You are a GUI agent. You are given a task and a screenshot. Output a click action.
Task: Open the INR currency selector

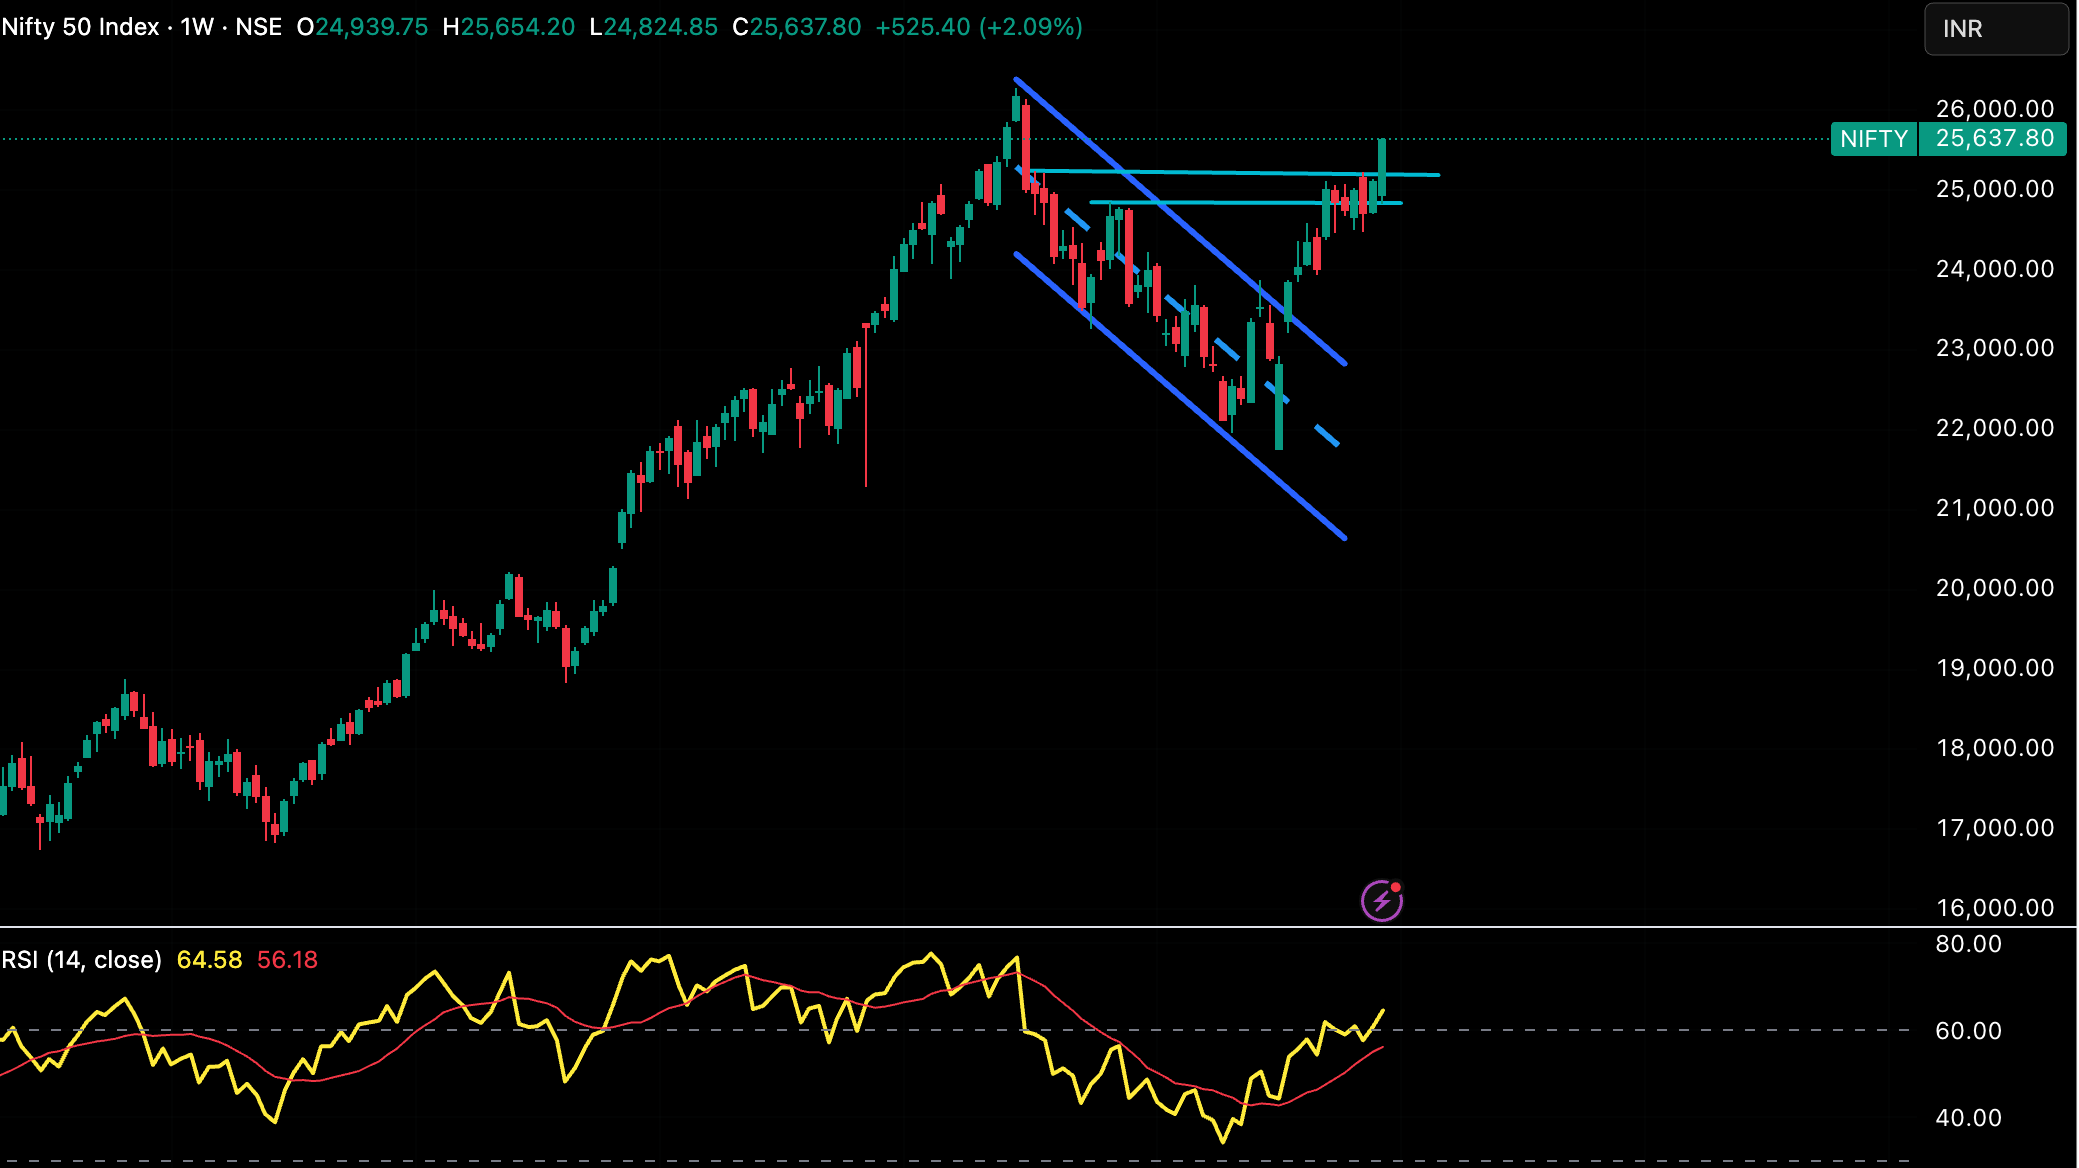click(1995, 29)
